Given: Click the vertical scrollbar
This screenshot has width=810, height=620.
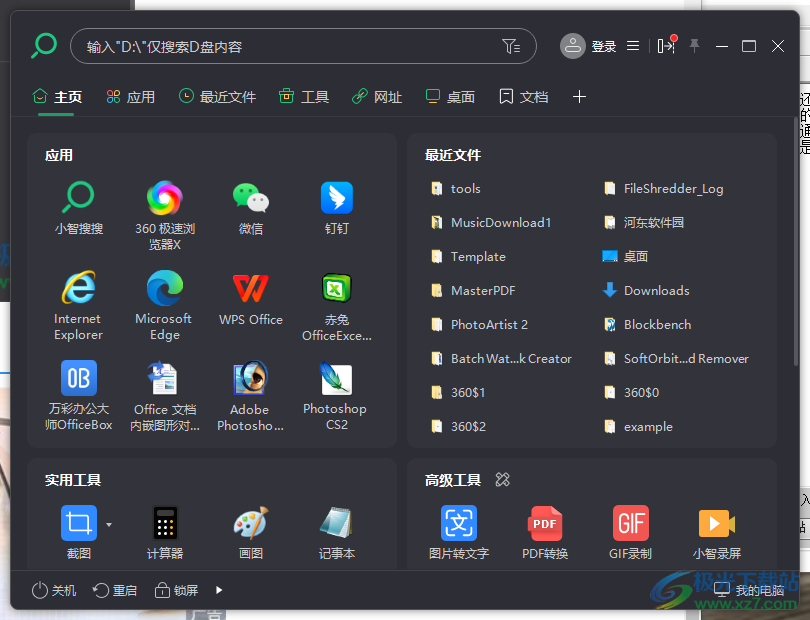Looking at the screenshot, I should pos(796,242).
